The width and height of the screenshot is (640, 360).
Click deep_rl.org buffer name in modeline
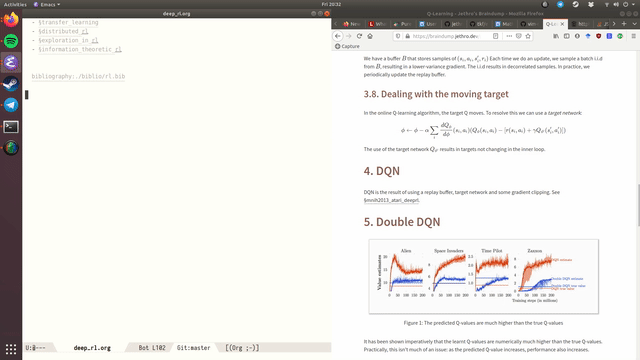tap(92, 348)
